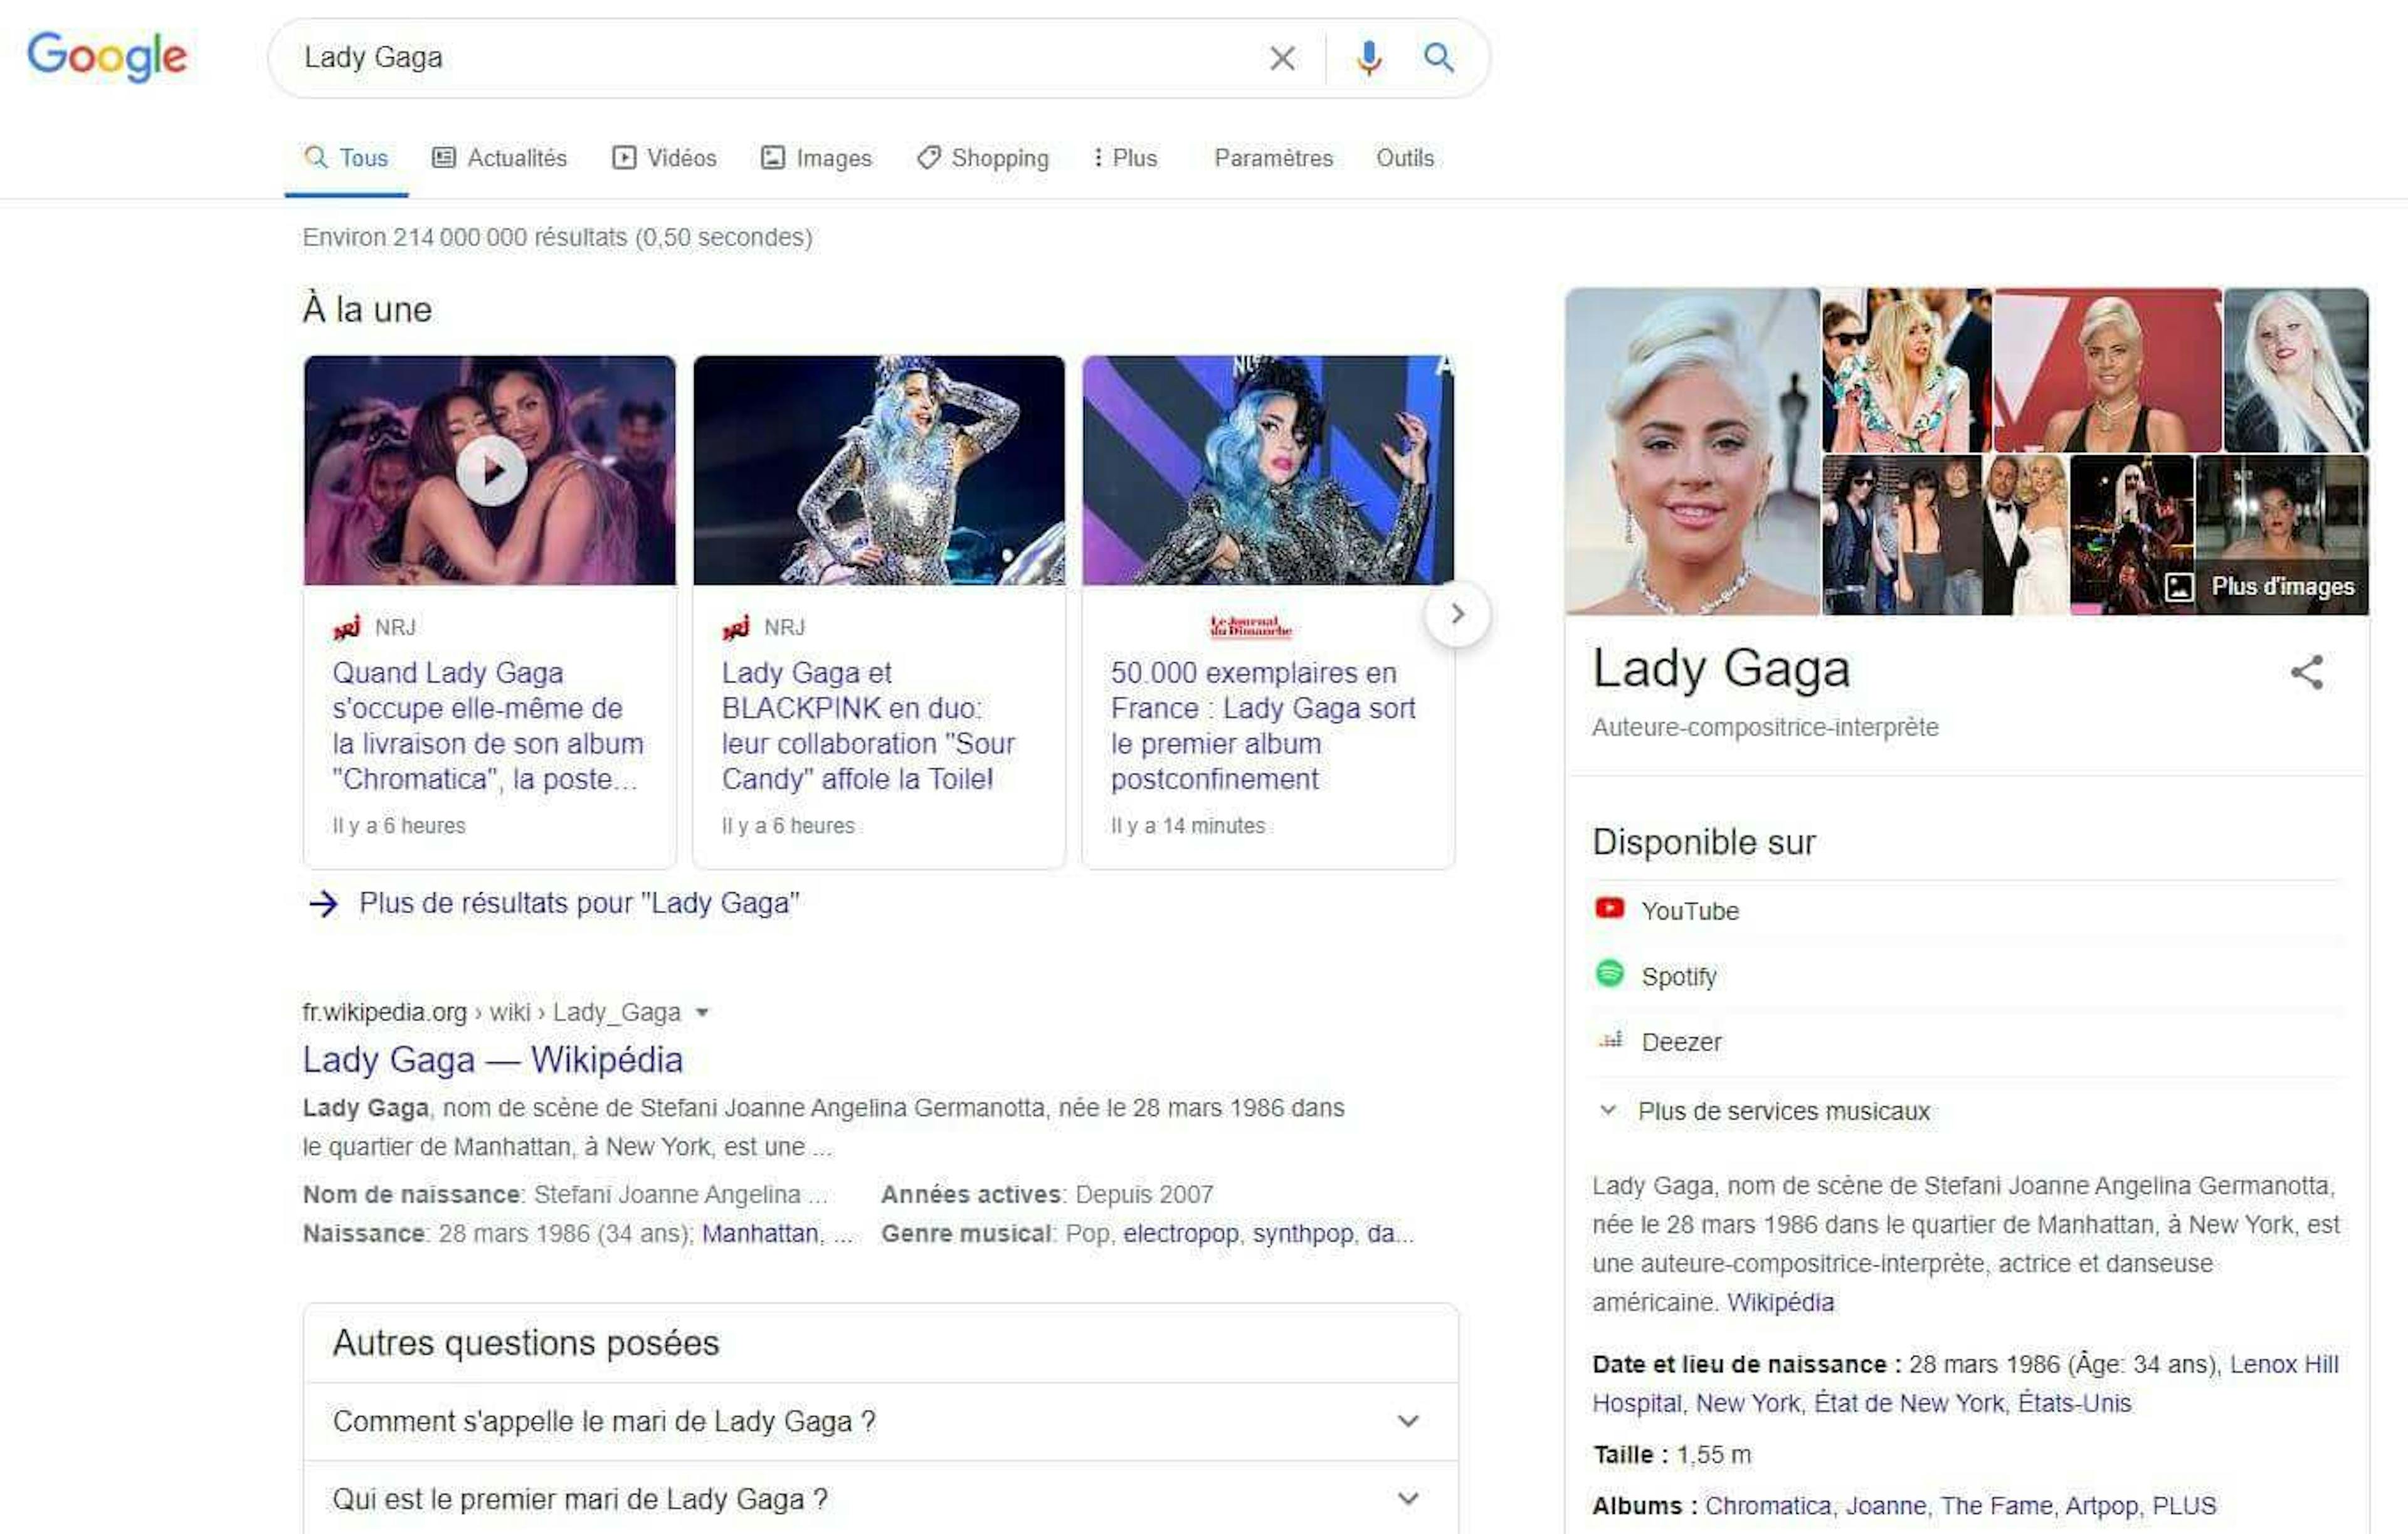Switch to the Images tab
The width and height of the screenshot is (2408, 1534).
pyautogui.click(x=816, y=158)
